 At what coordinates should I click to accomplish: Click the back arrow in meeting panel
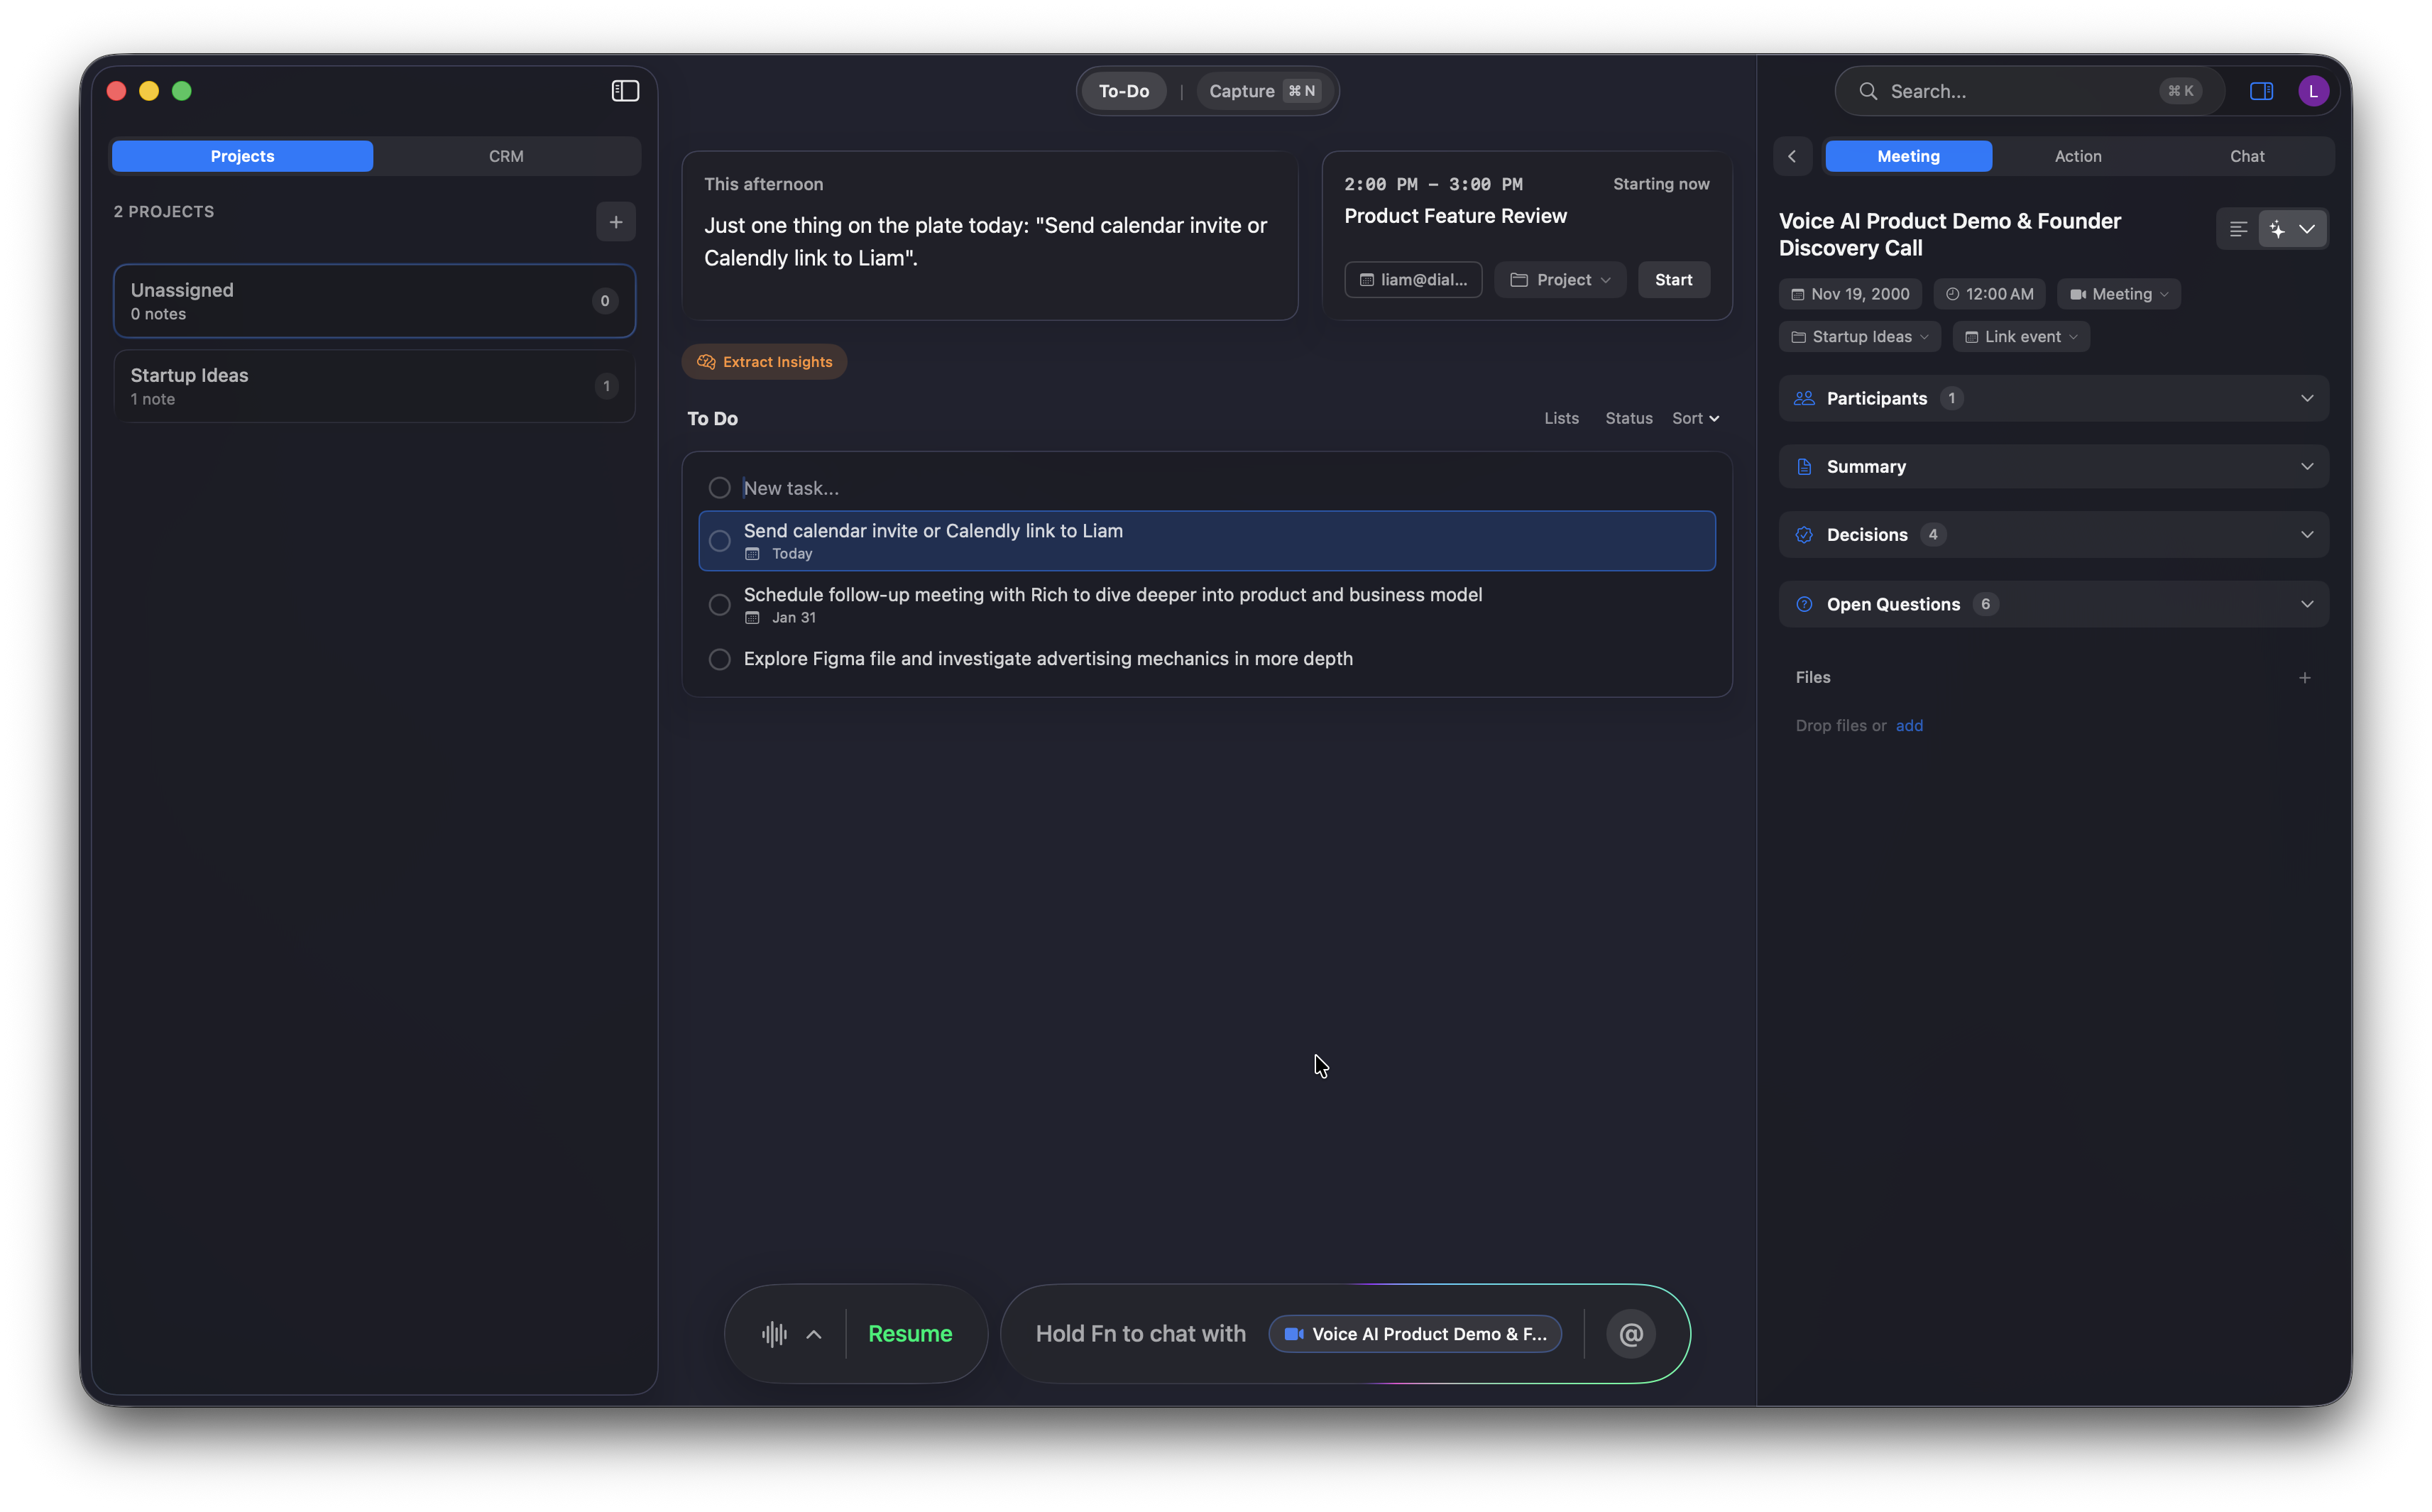[1792, 156]
